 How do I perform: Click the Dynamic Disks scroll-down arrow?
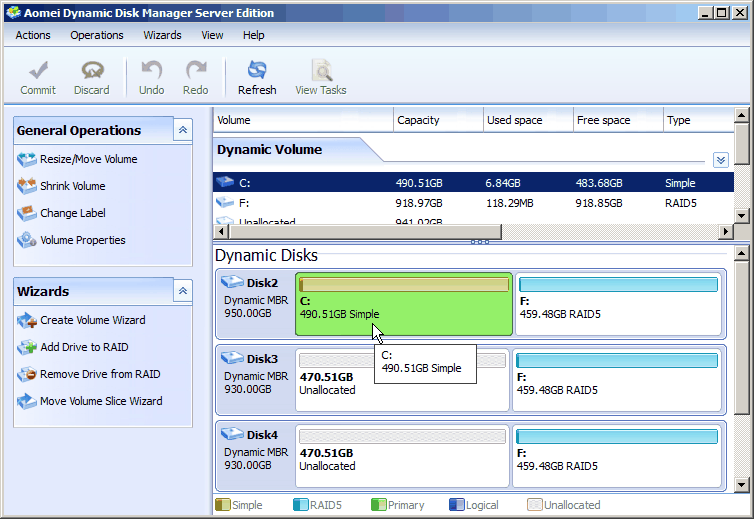(741, 485)
